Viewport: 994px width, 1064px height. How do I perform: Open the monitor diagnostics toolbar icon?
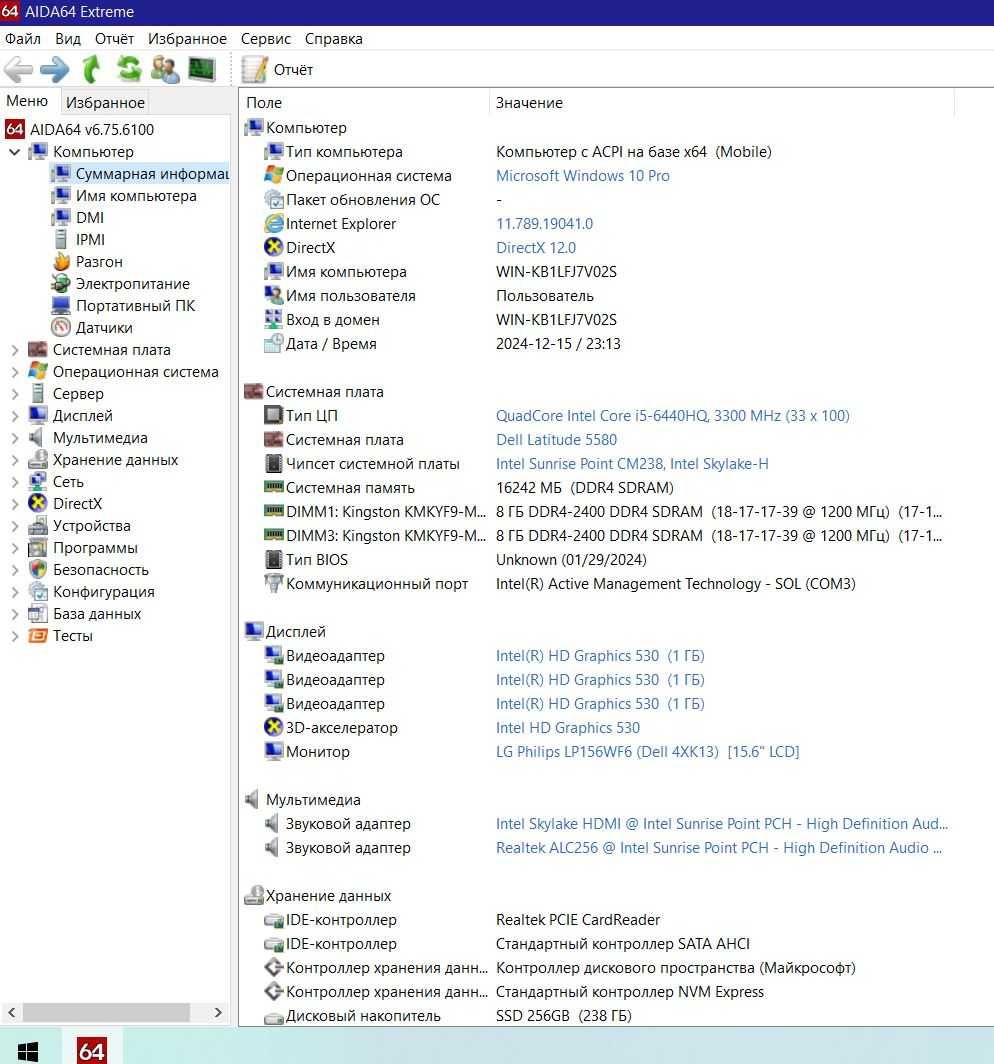coord(202,69)
